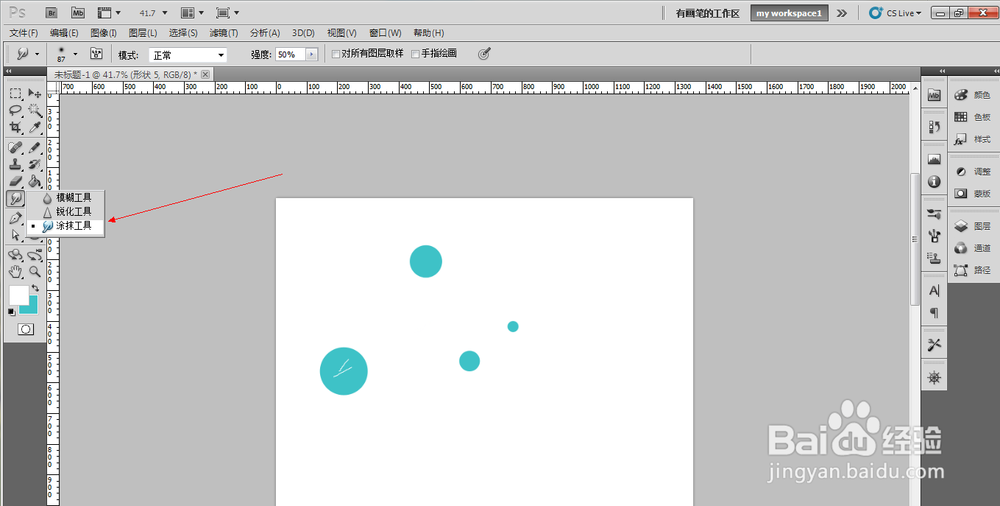Launch Mini Bridge (Mb) in top bar
Screen dimensions: 1000x506
pos(78,13)
